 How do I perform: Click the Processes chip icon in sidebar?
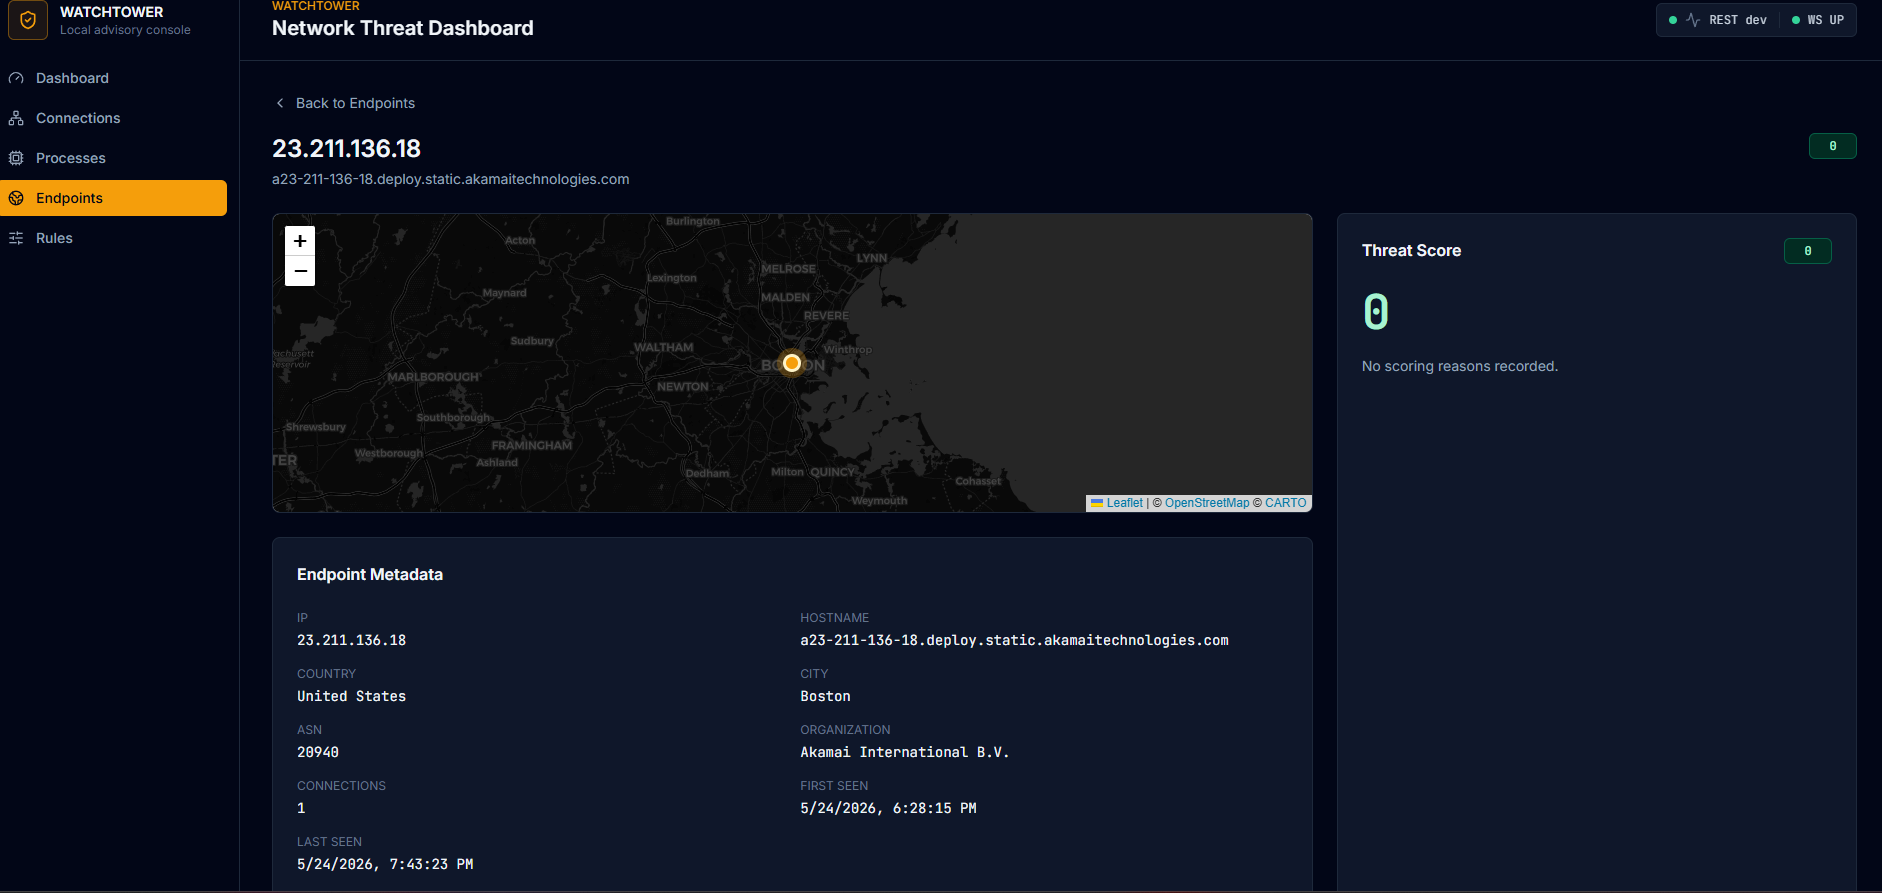[x=16, y=158]
